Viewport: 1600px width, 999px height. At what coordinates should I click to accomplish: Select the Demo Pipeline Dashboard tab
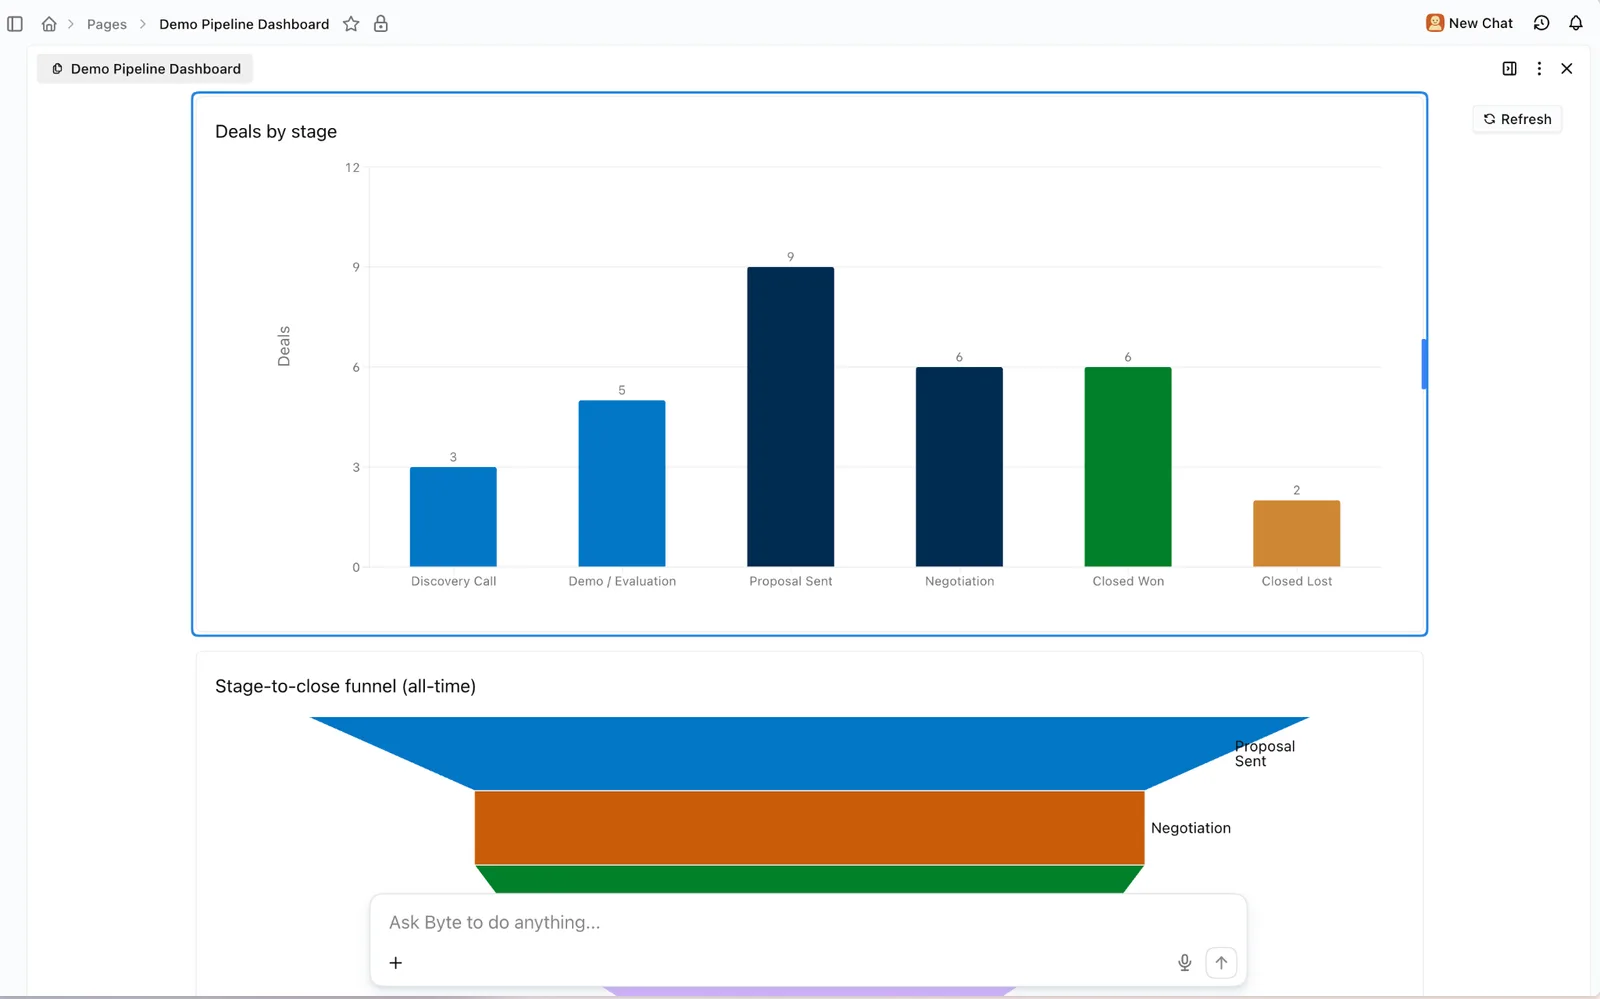(146, 69)
